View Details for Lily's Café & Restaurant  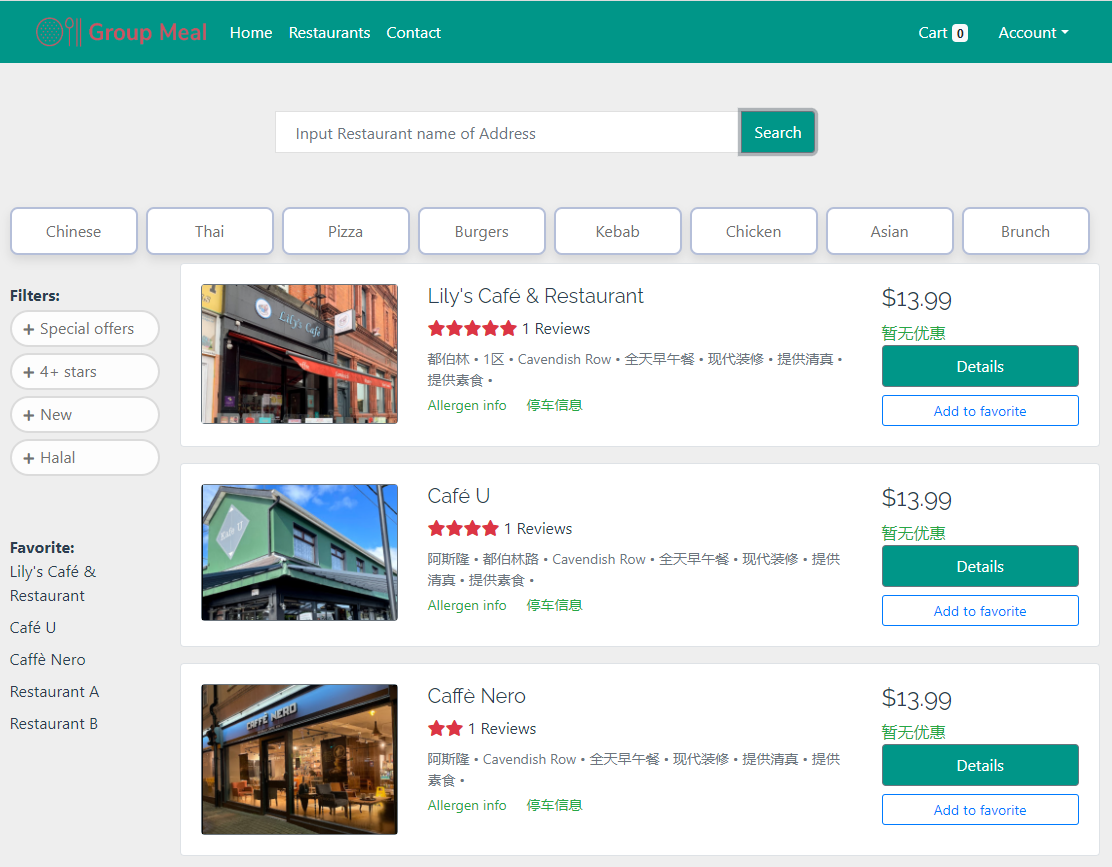tap(980, 366)
